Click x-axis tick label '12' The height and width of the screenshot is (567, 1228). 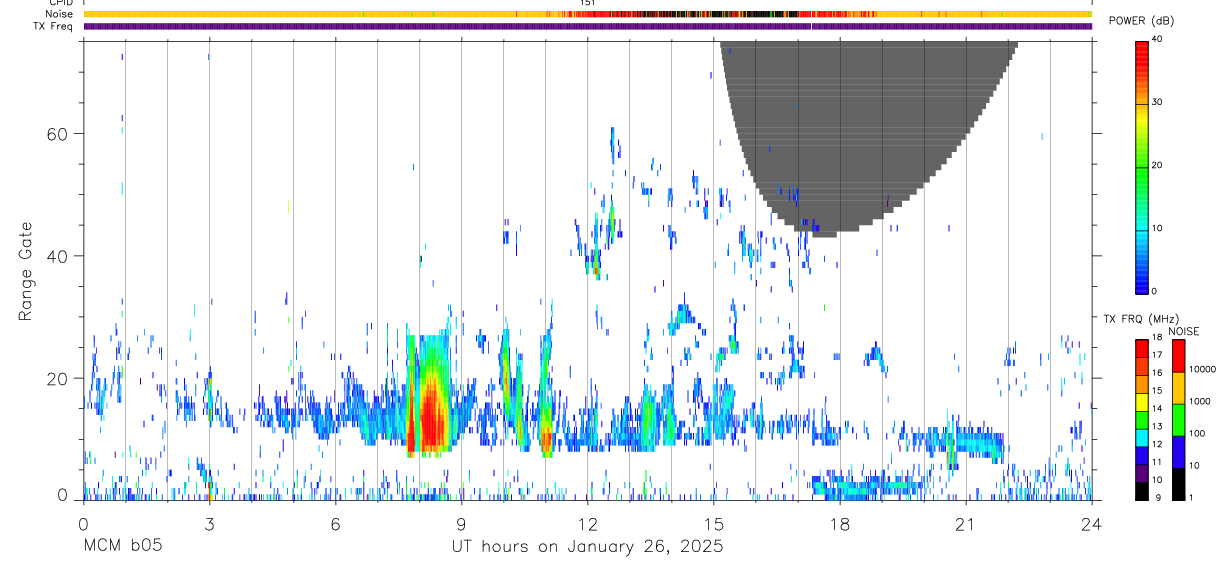(587, 523)
